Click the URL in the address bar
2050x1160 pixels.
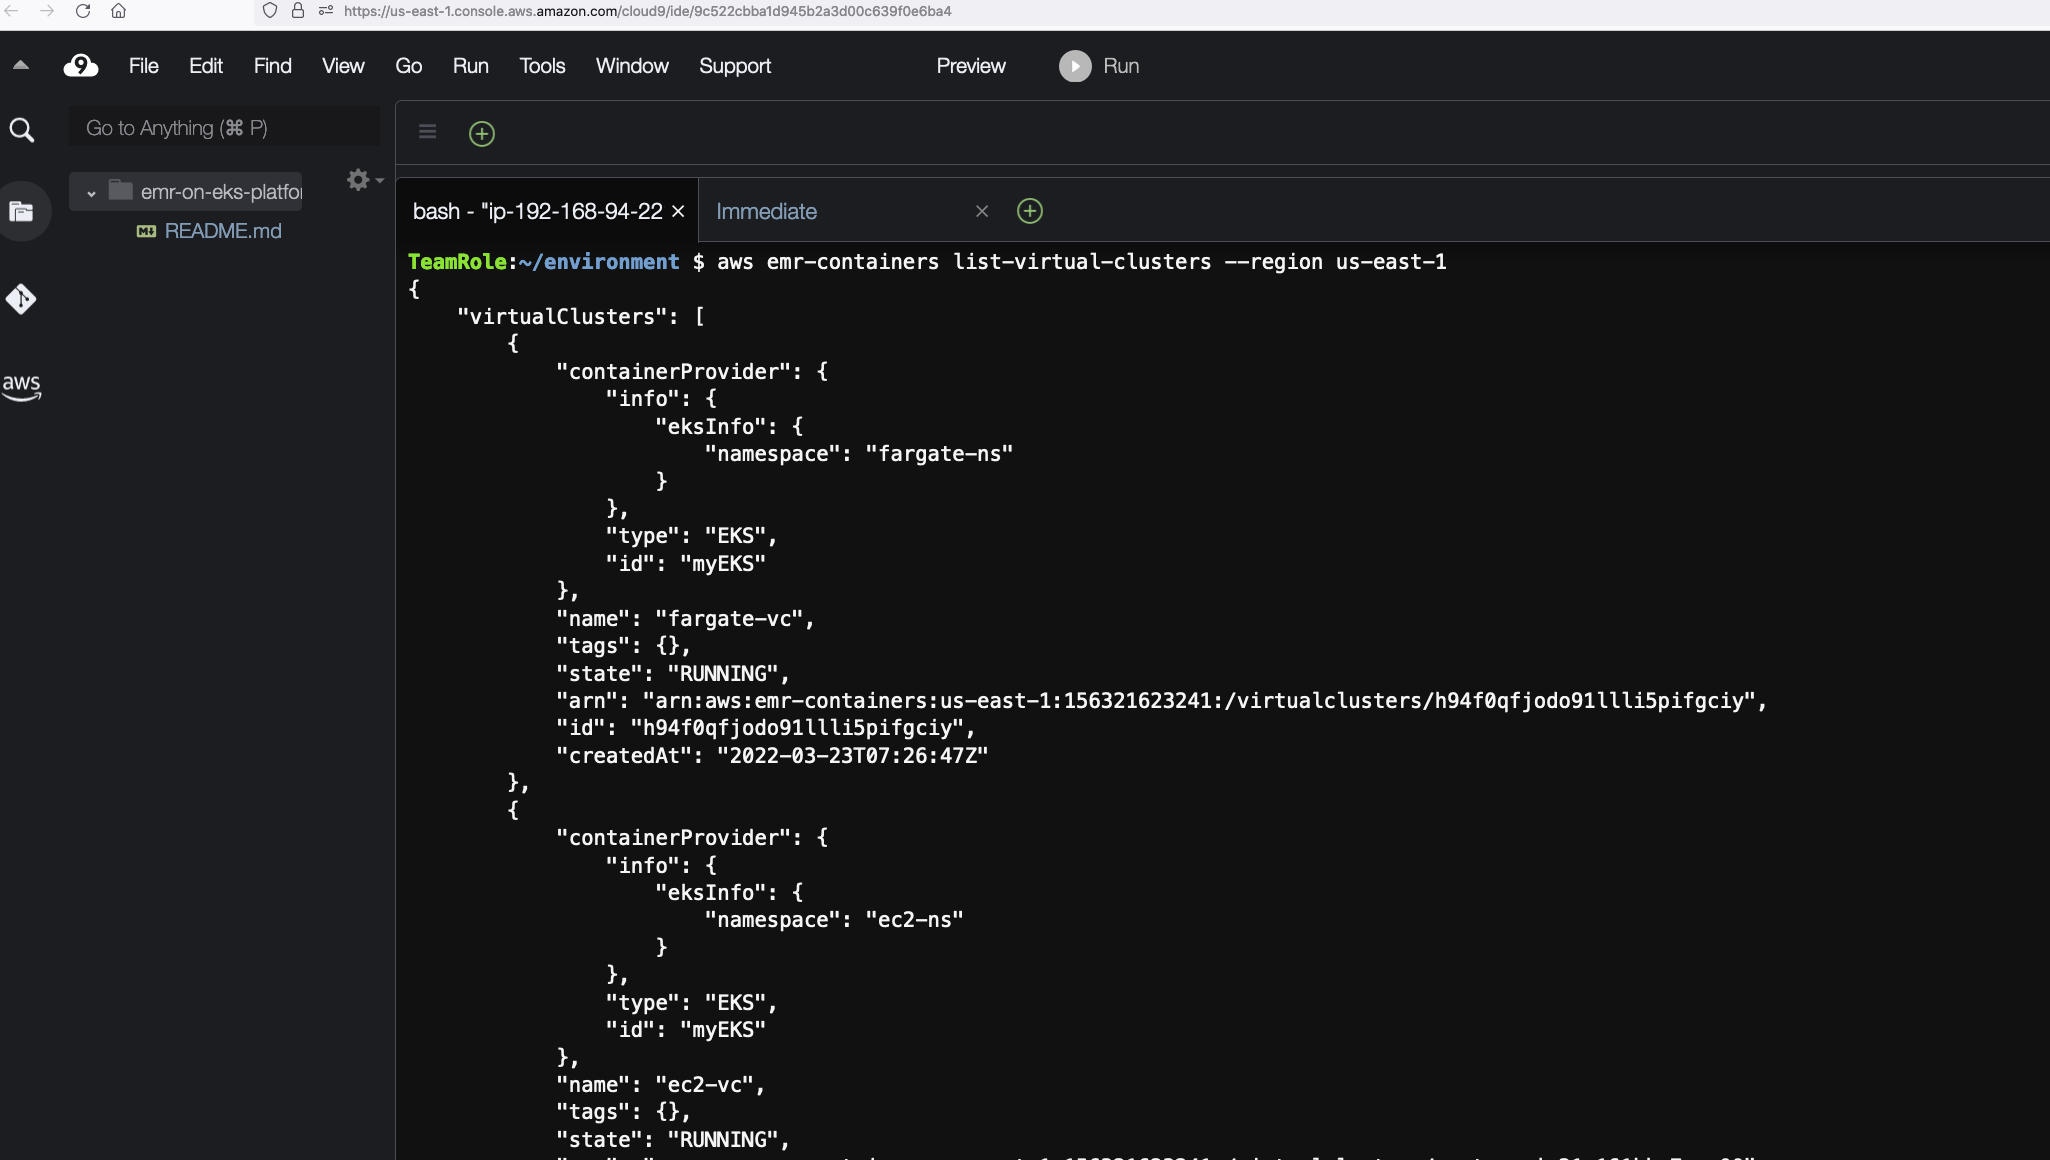pos(648,11)
